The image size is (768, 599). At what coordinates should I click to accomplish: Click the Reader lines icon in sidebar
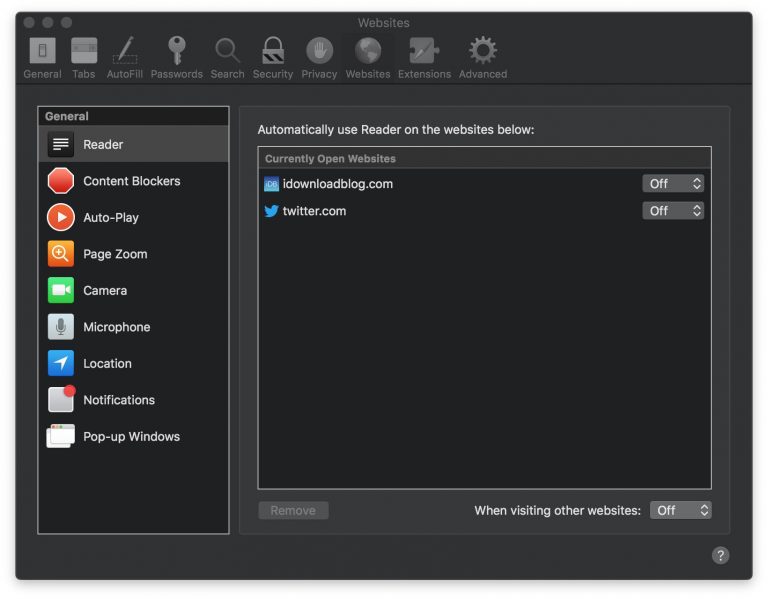click(x=61, y=144)
